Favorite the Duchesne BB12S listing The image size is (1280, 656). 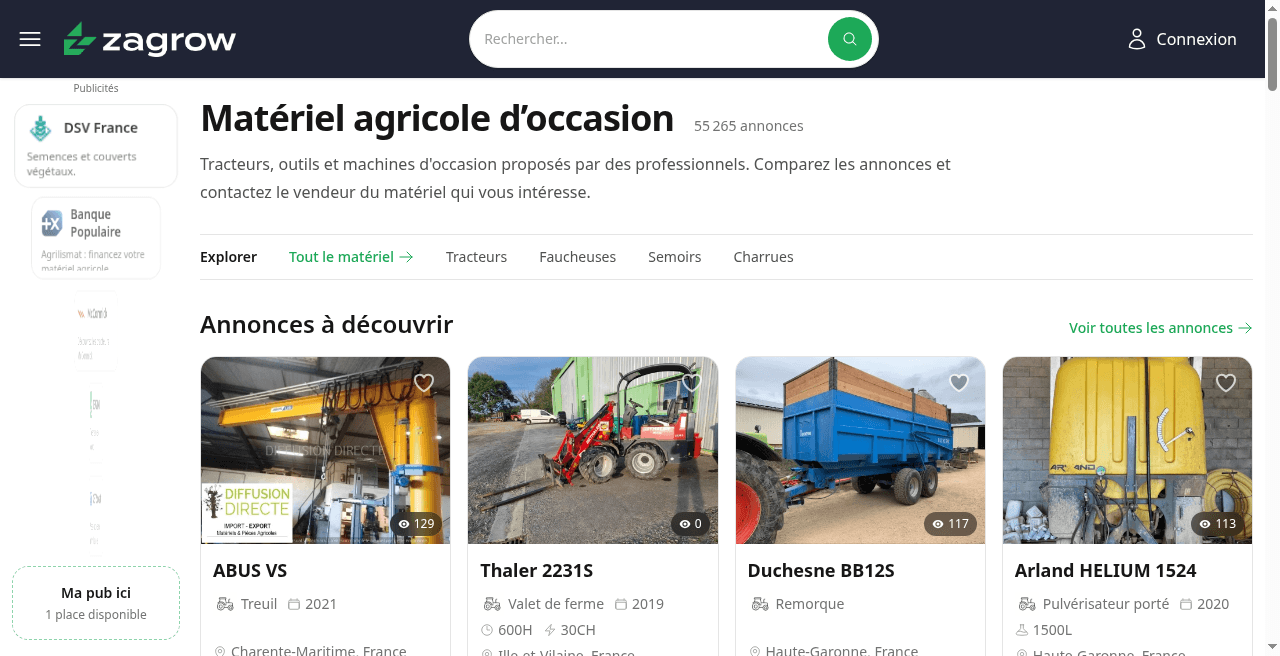point(959,383)
